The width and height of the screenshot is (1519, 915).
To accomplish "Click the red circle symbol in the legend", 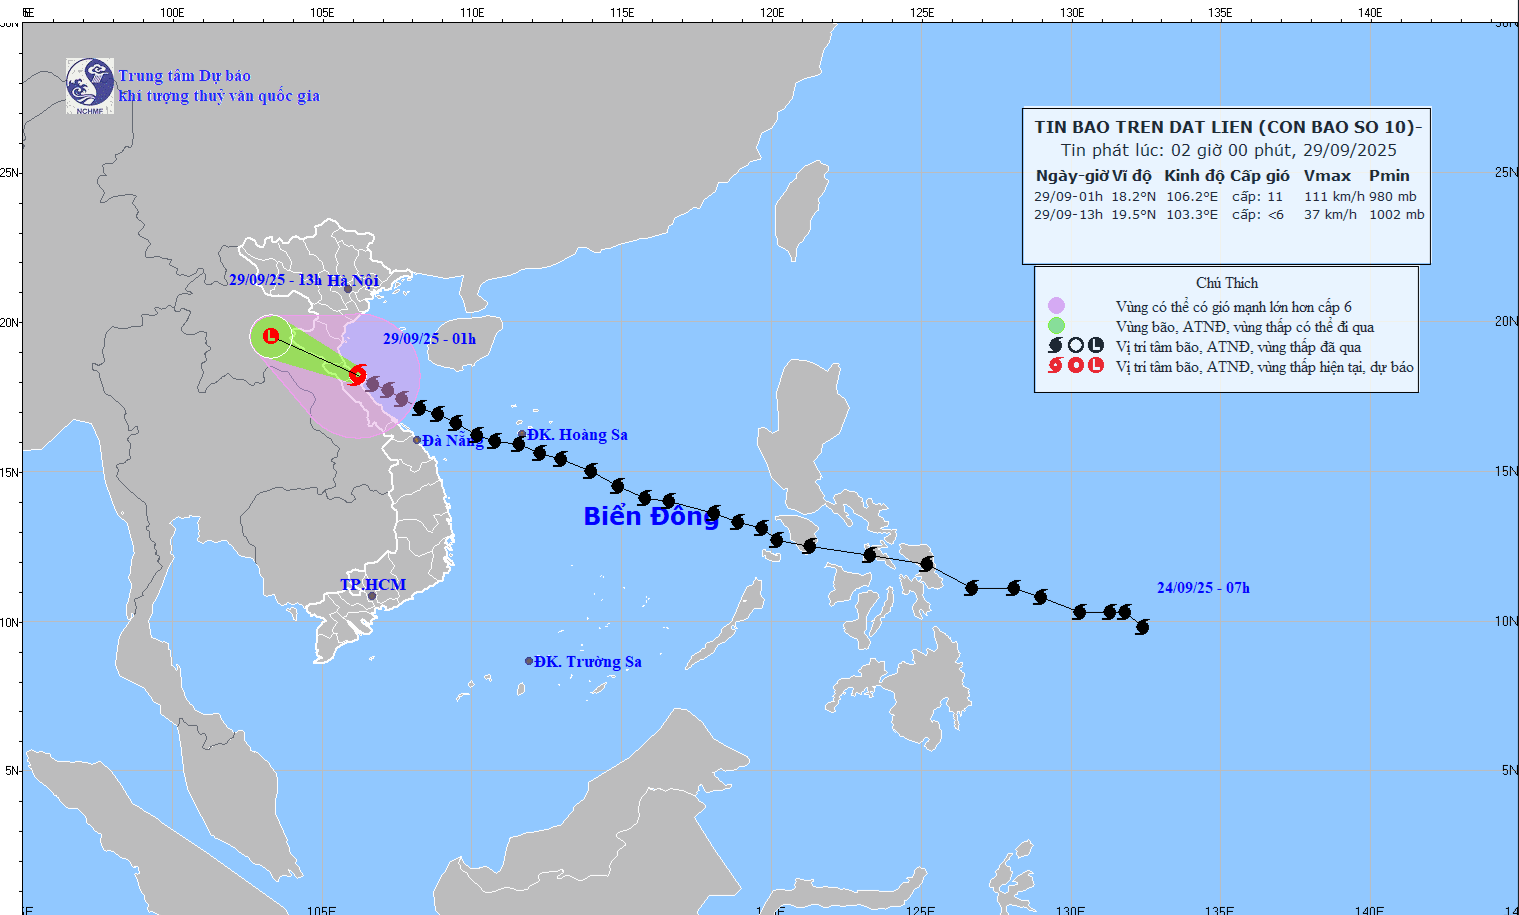I will coord(1075,366).
